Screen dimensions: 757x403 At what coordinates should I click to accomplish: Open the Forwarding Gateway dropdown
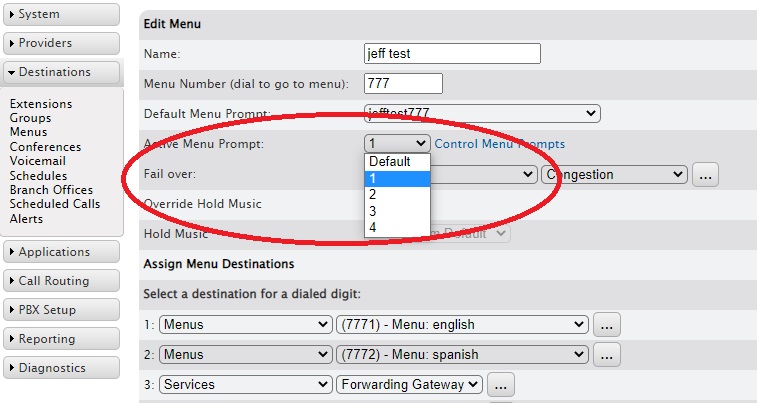[x=409, y=384]
